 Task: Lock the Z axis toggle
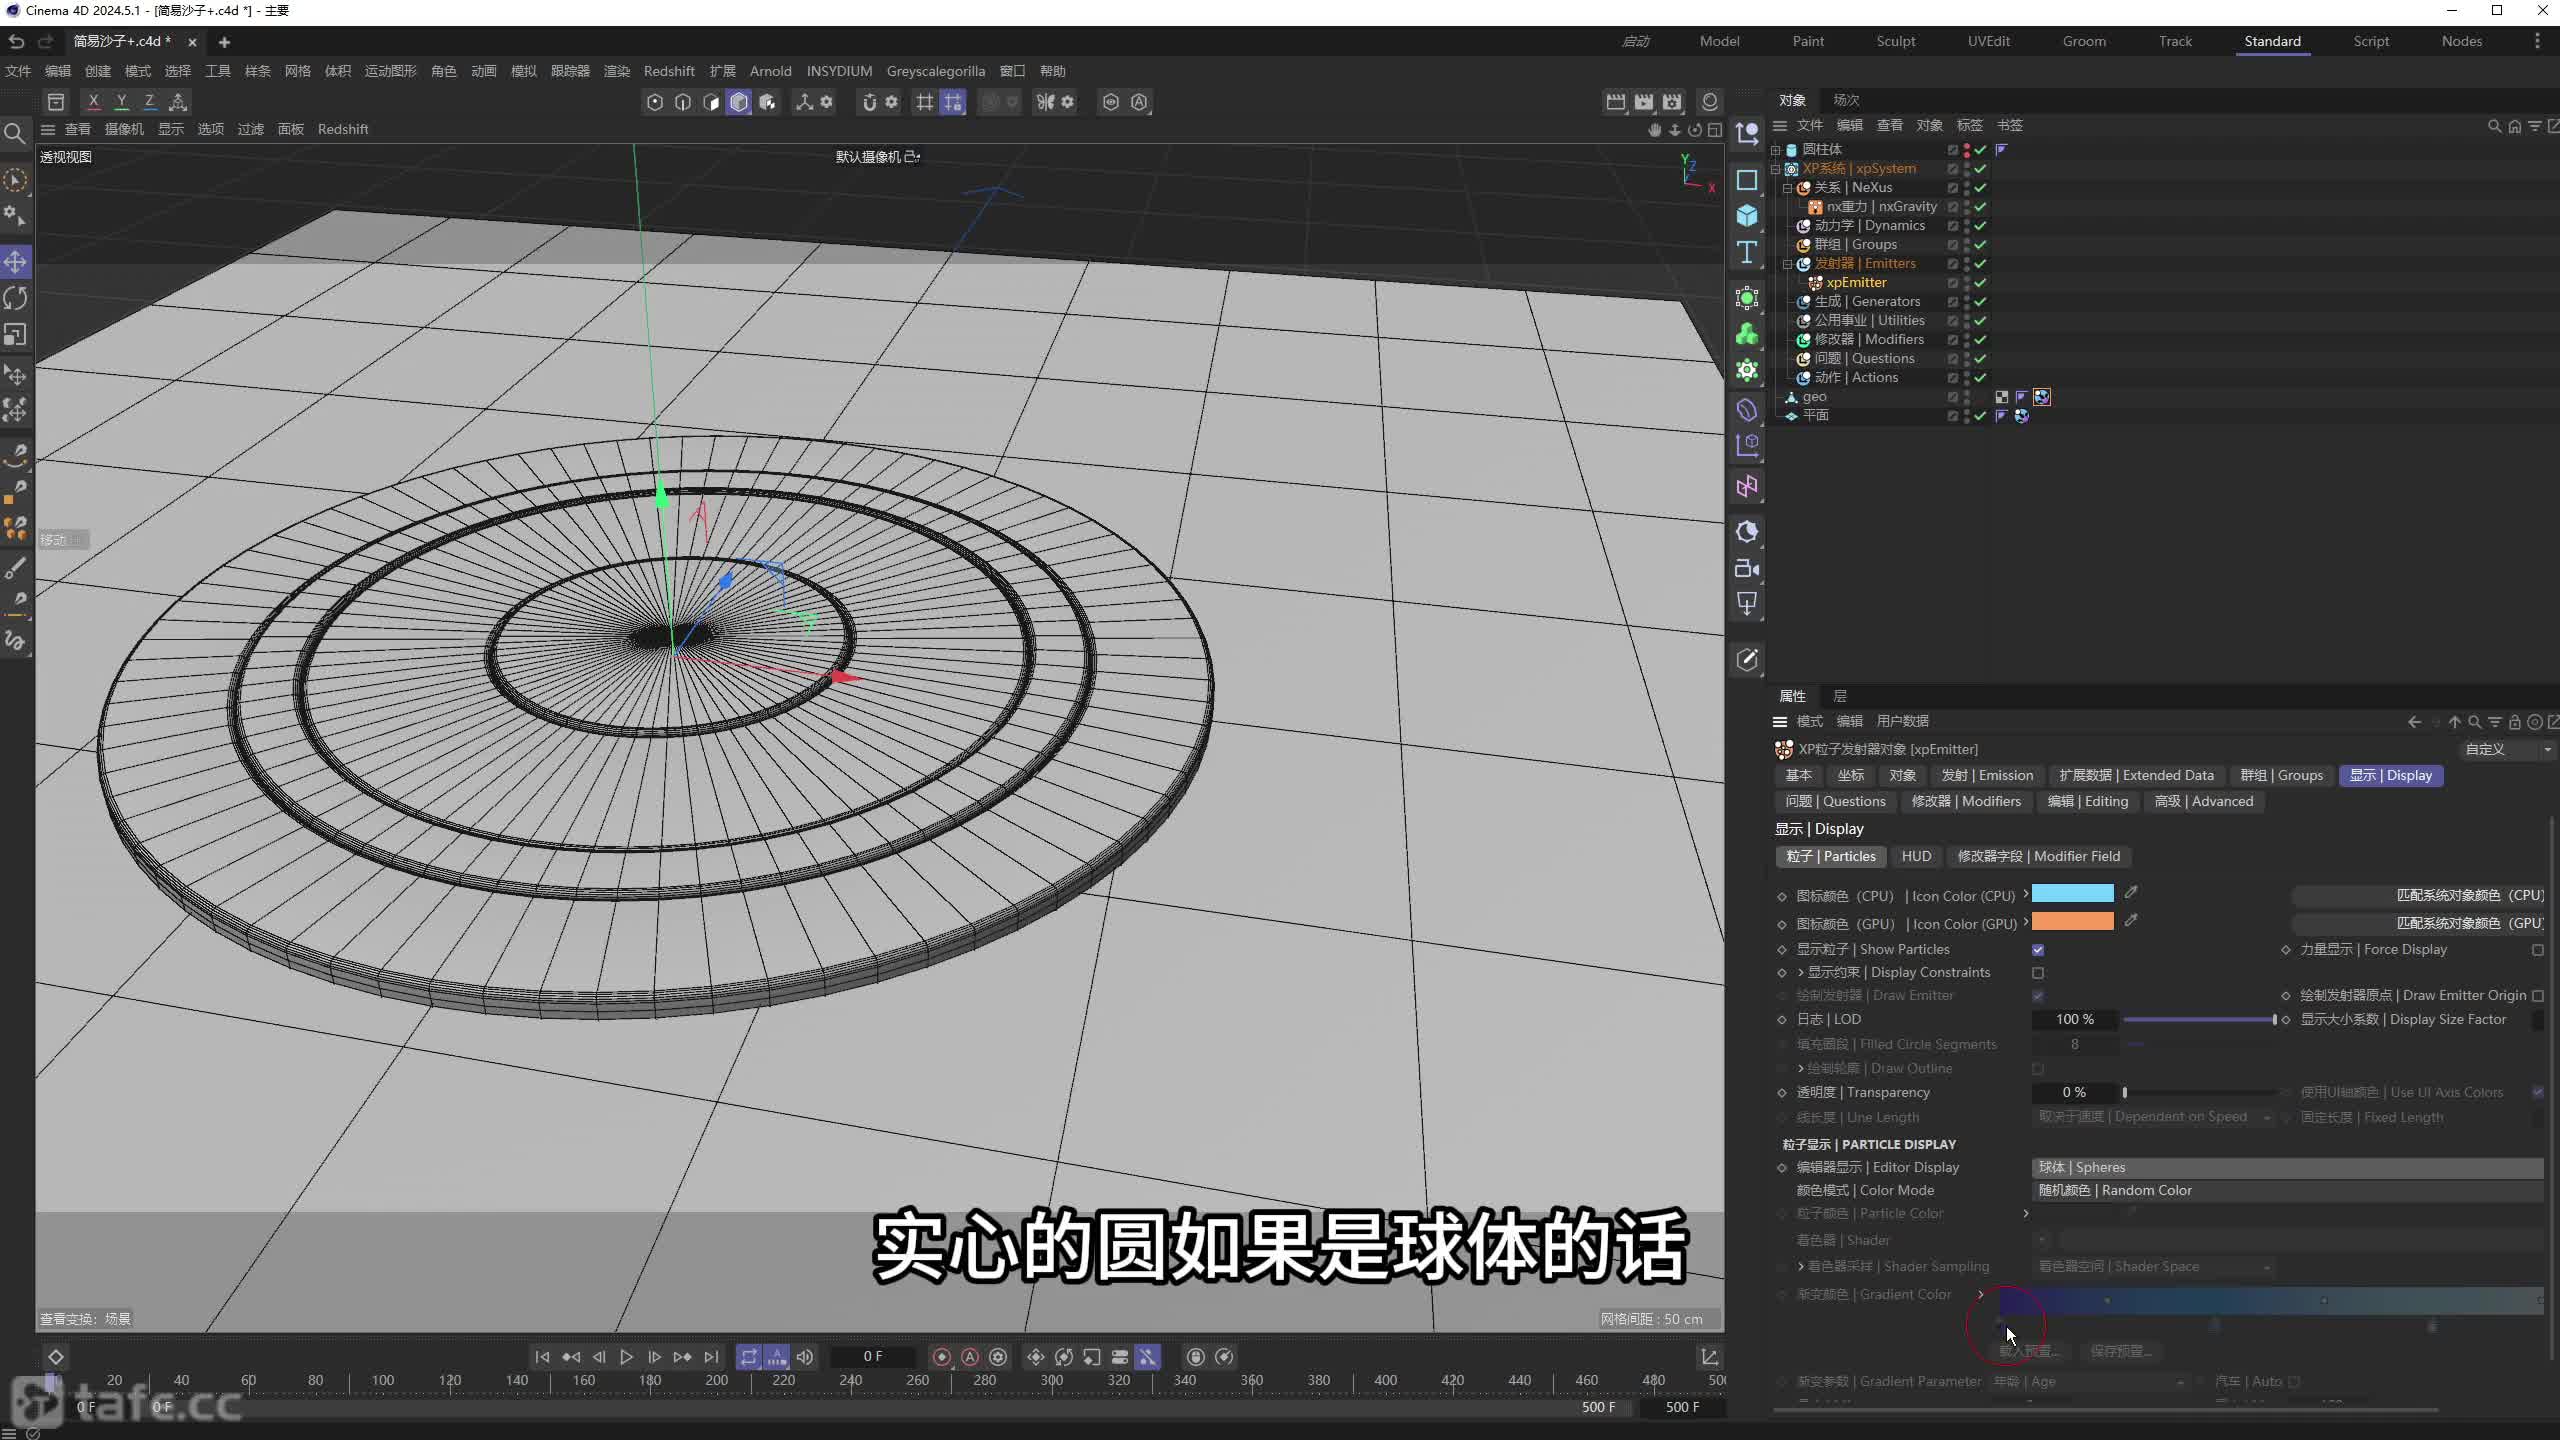[x=149, y=102]
